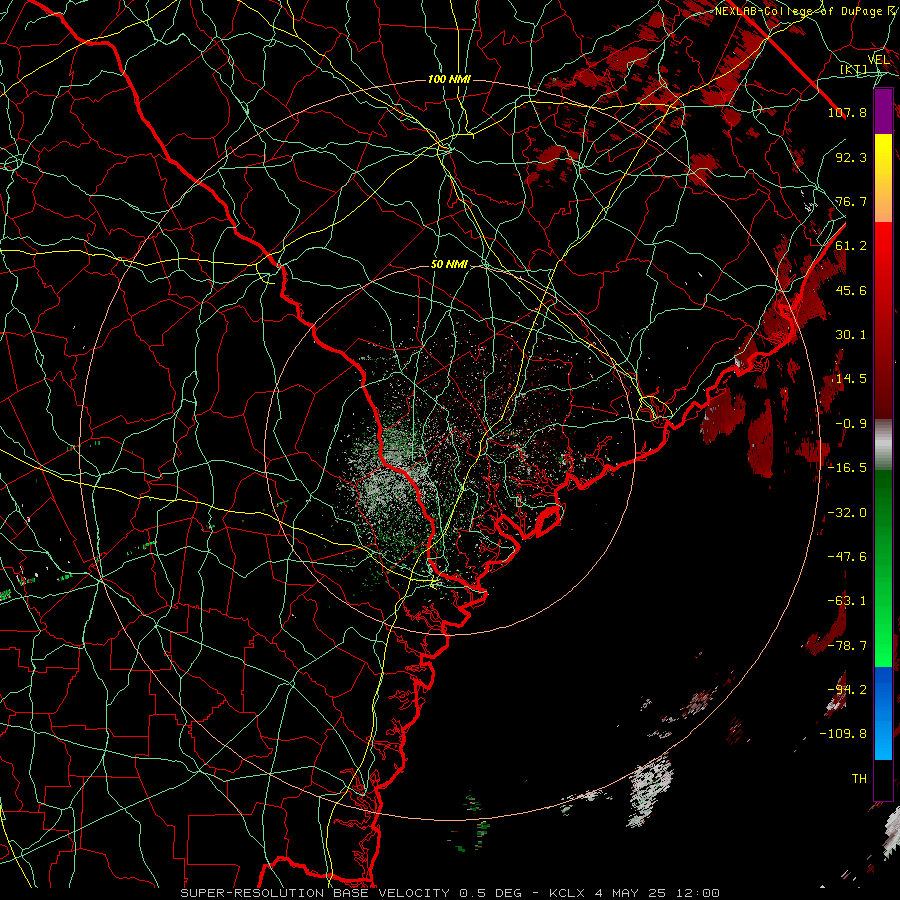Click the -63.1 legend value
This screenshot has width=900, height=900.
(x=847, y=601)
